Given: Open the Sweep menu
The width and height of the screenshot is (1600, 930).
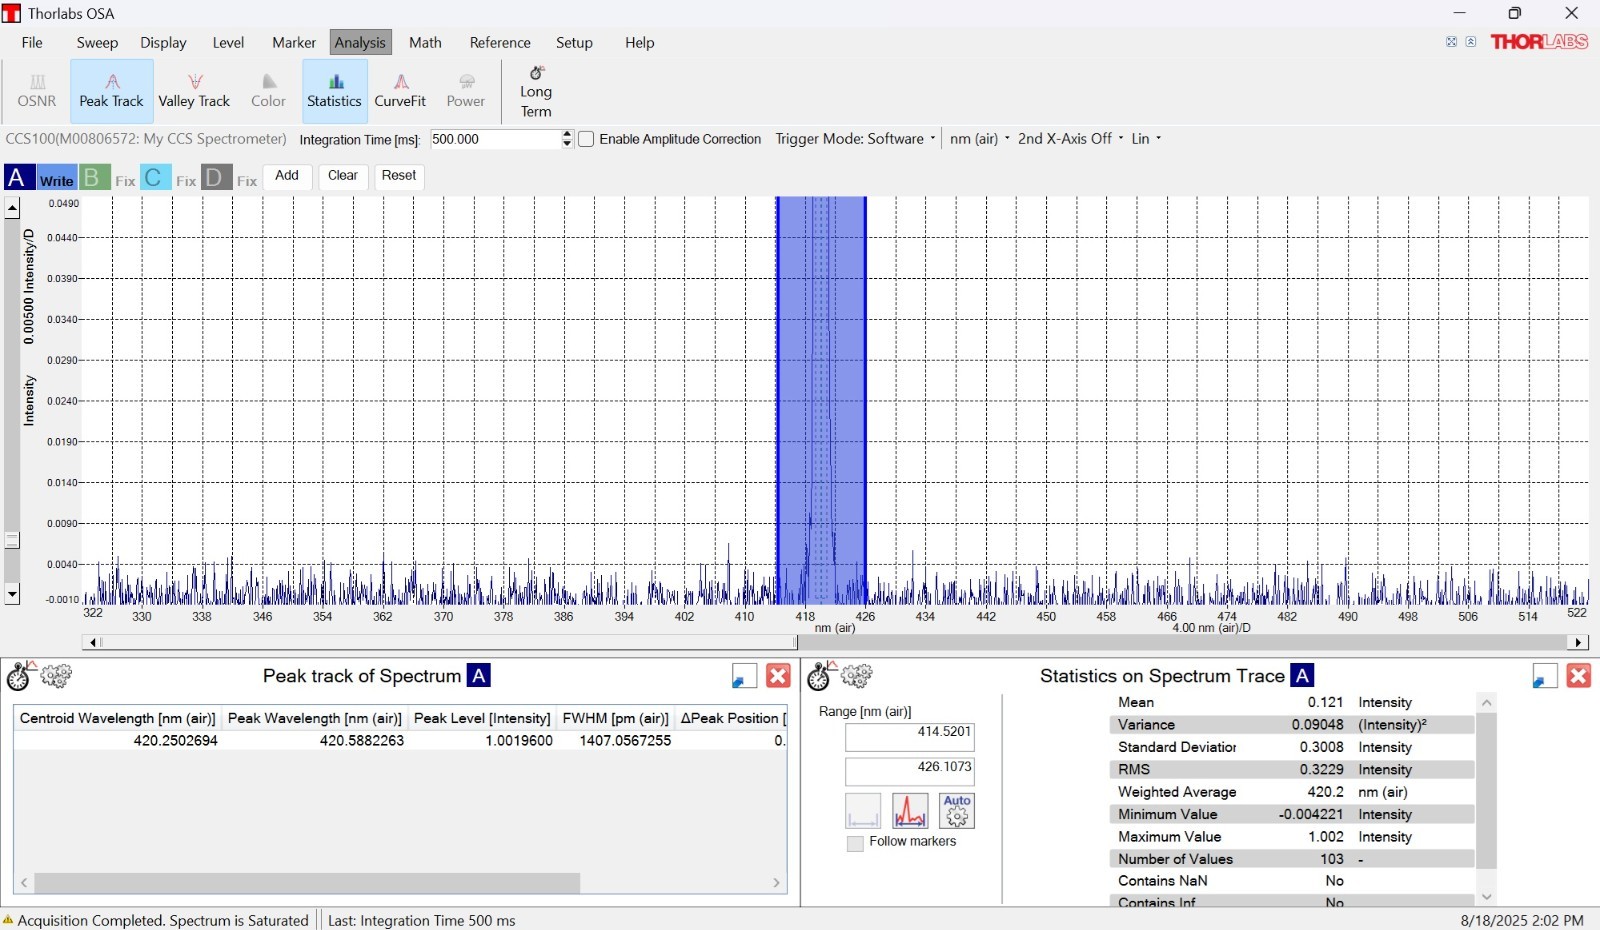Looking at the screenshot, I should pyautogui.click(x=97, y=43).
